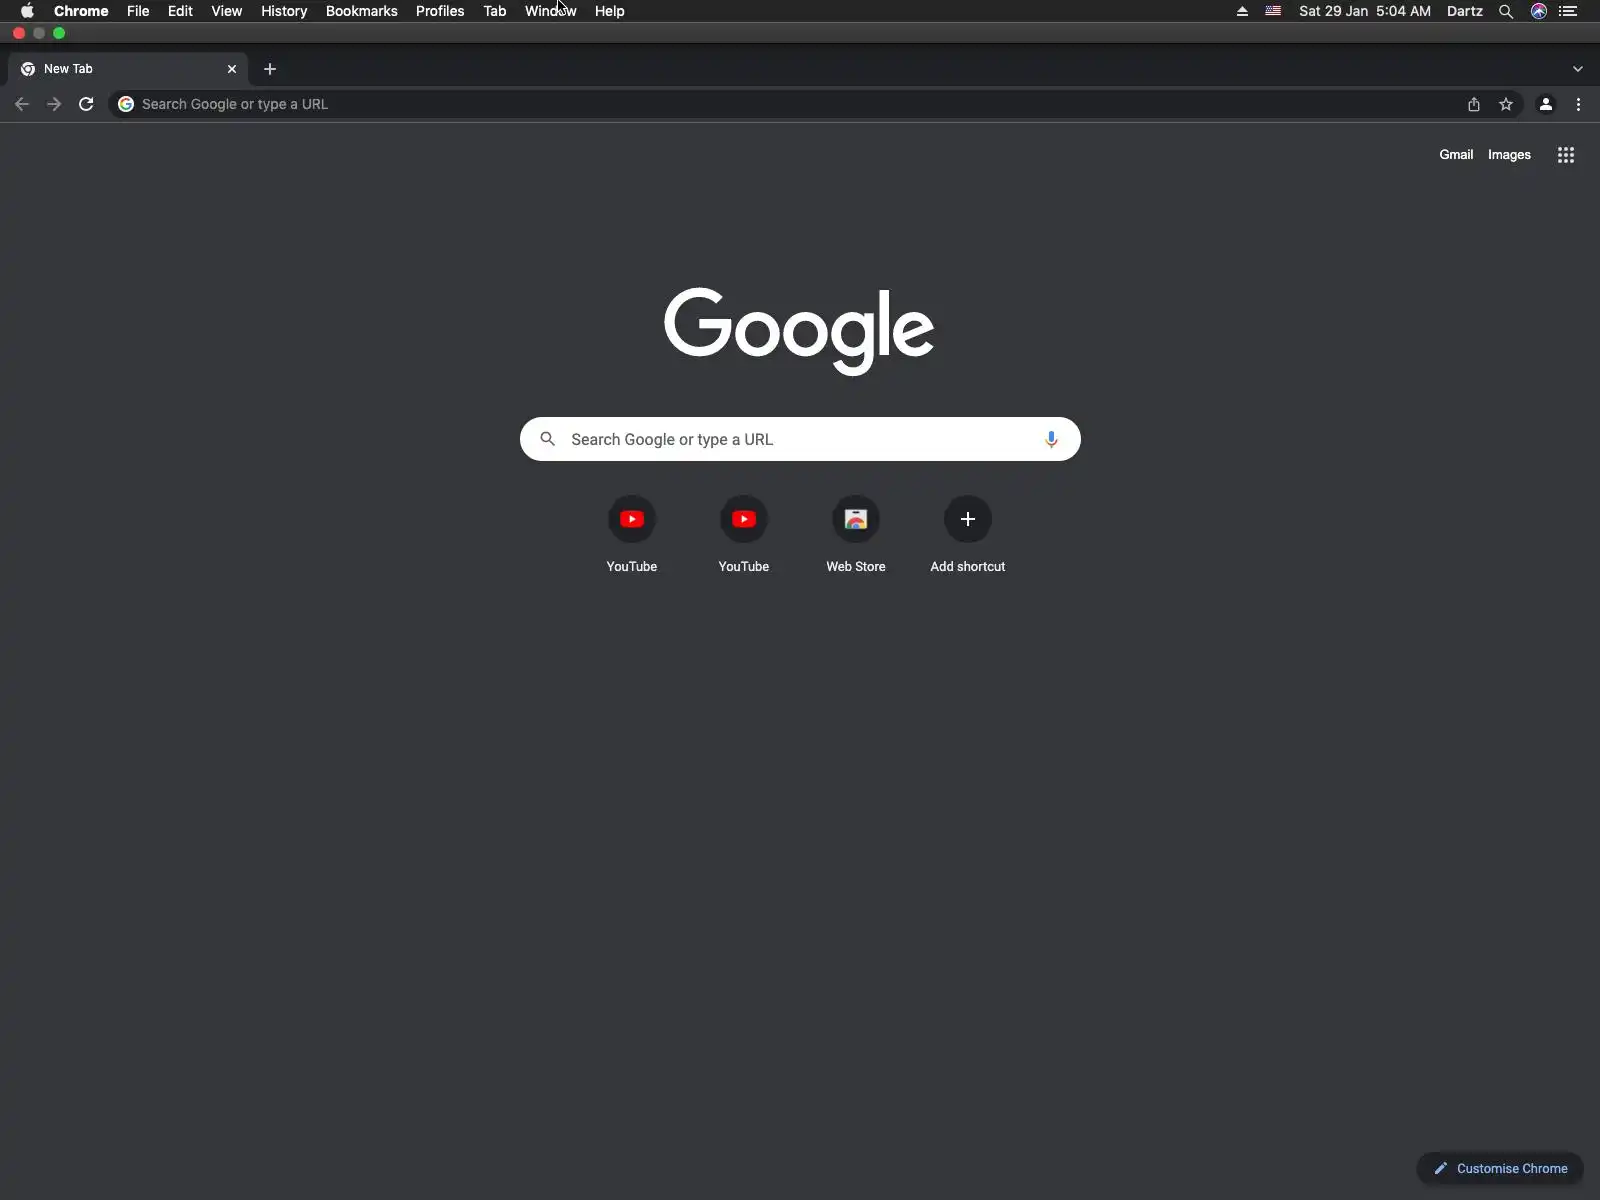Click the eject icon in the menu bar

coord(1242,11)
